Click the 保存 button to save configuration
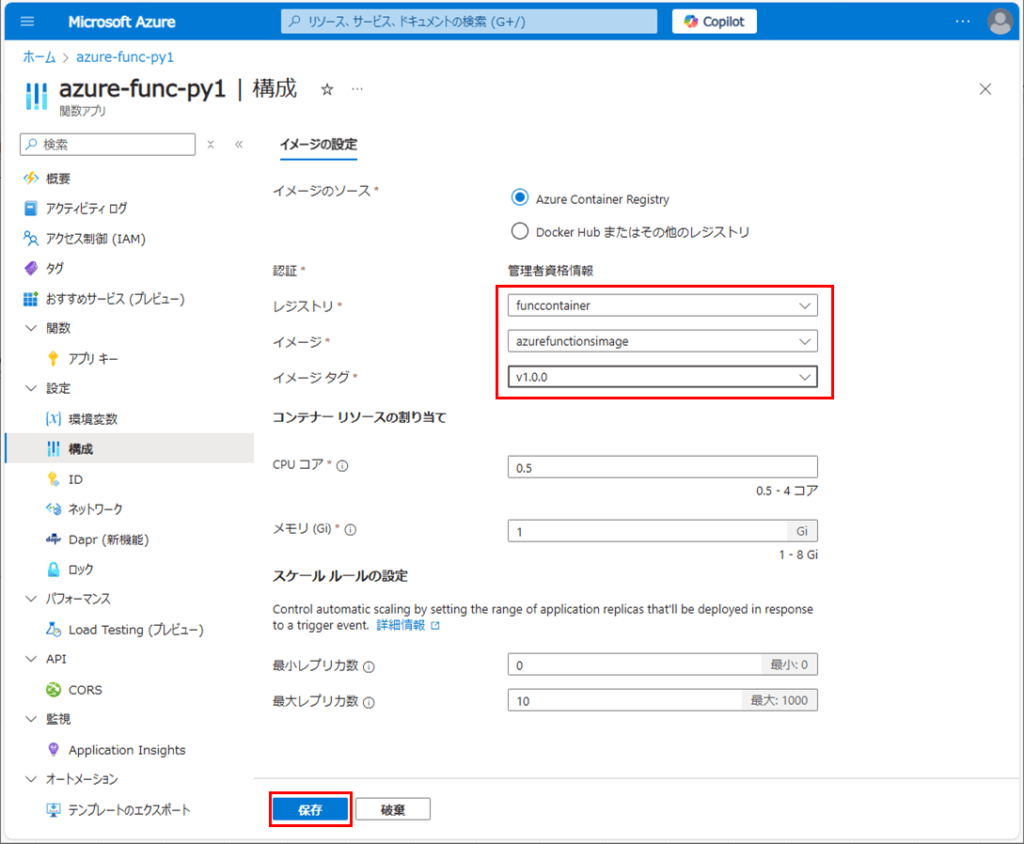 310,809
